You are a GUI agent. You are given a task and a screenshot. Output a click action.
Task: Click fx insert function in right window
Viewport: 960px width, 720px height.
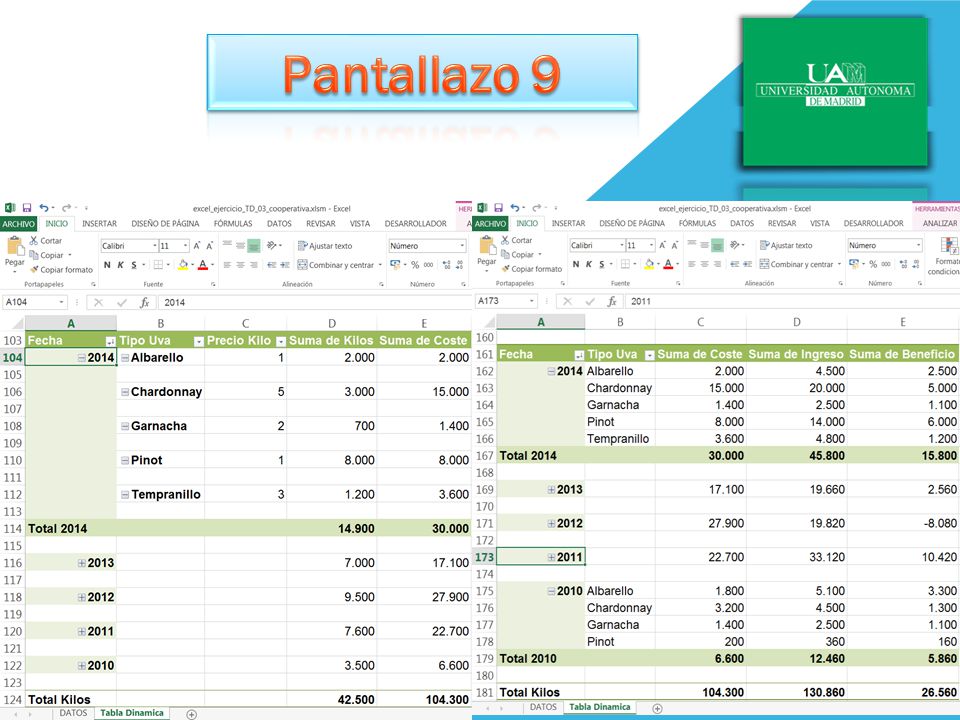click(x=612, y=301)
